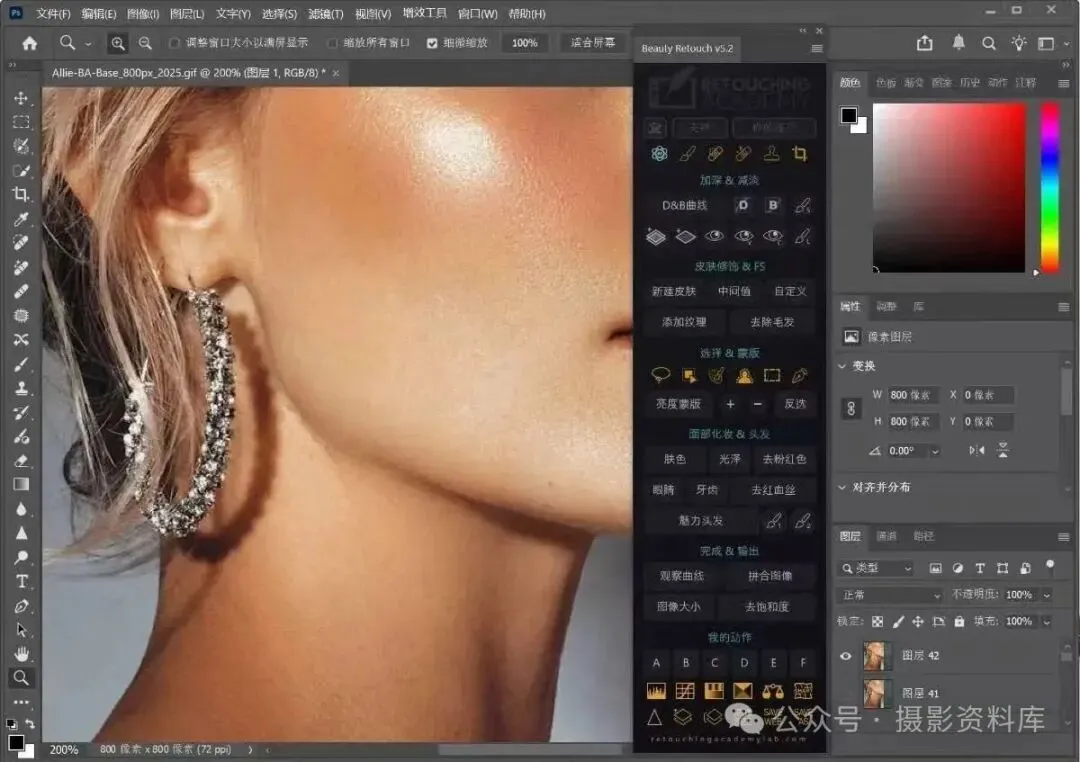Toggle the 缩放所有窗口 checkbox

(333, 43)
